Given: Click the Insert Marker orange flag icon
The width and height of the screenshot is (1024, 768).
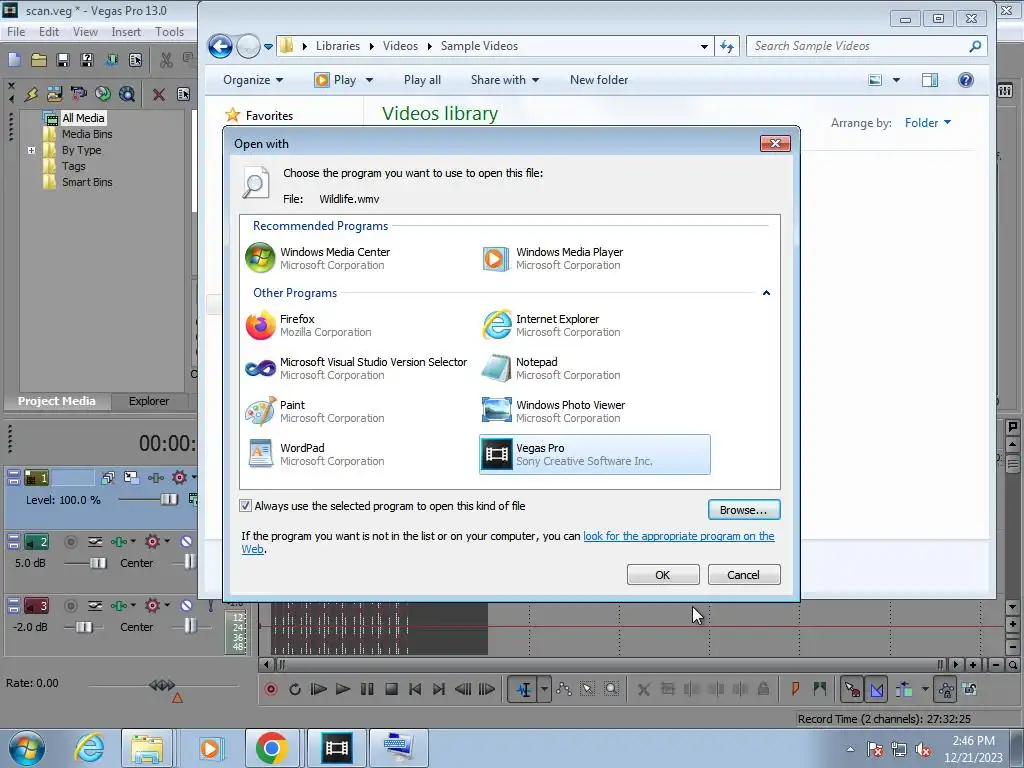Looking at the screenshot, I should [x=795, y=688].
